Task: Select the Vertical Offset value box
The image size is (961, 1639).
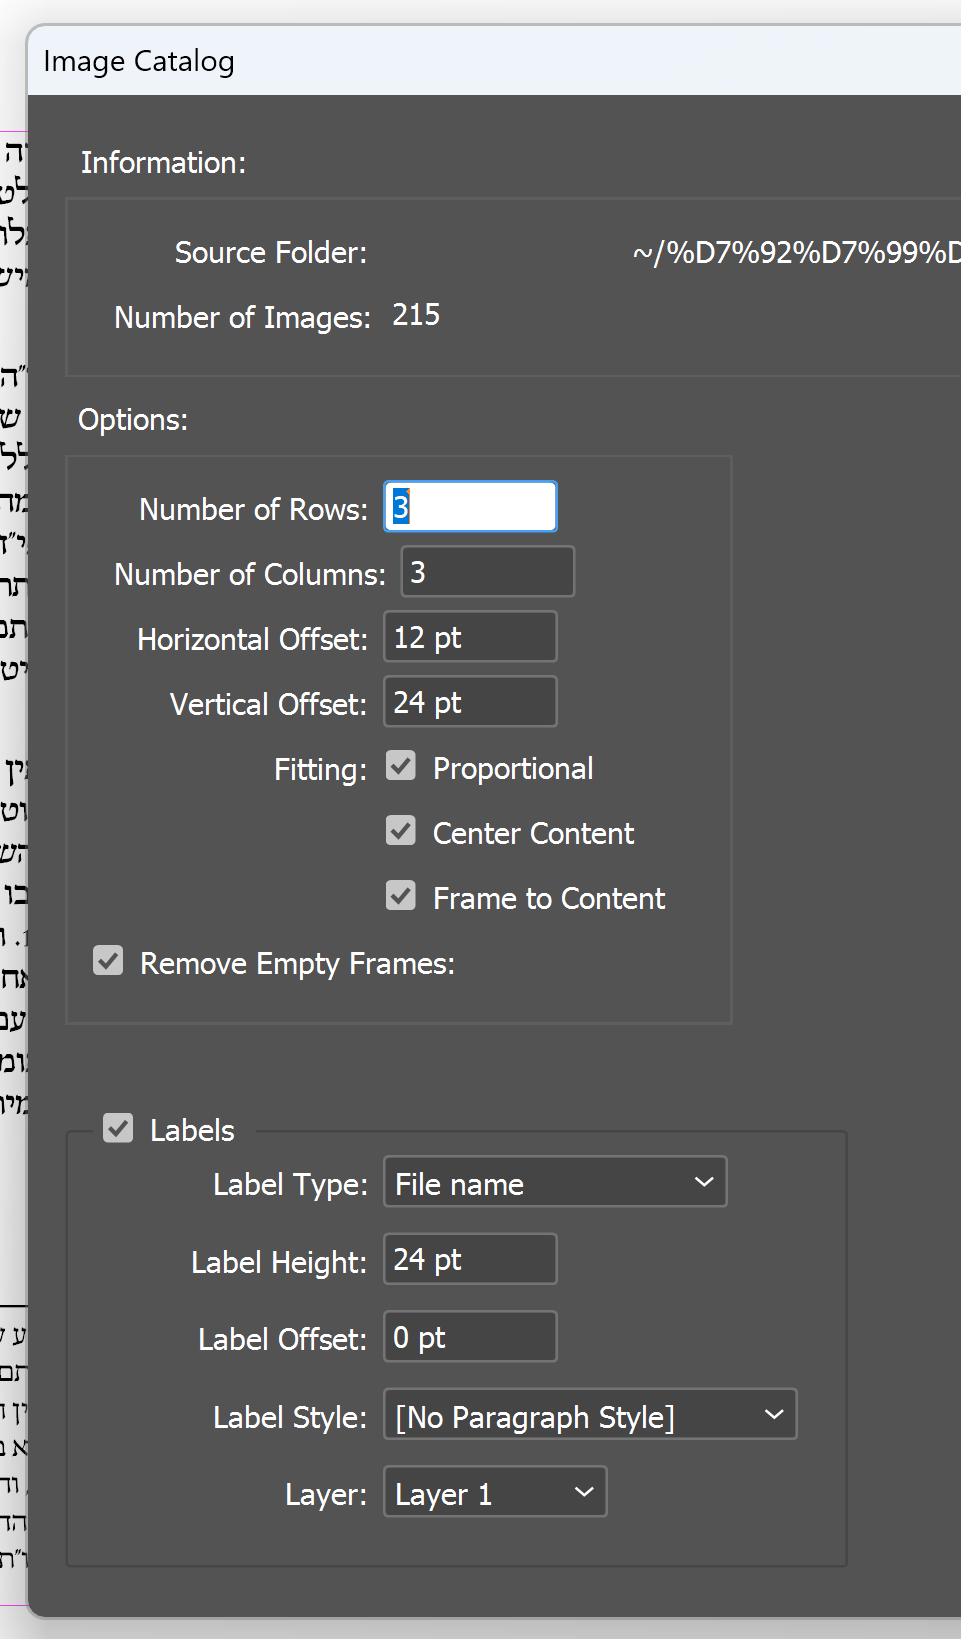Action: tap(470, 702)
